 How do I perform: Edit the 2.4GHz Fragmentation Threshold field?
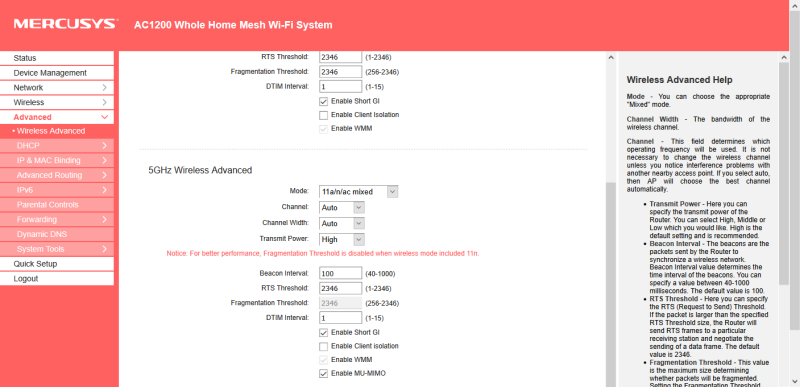(x=340, y=72)
